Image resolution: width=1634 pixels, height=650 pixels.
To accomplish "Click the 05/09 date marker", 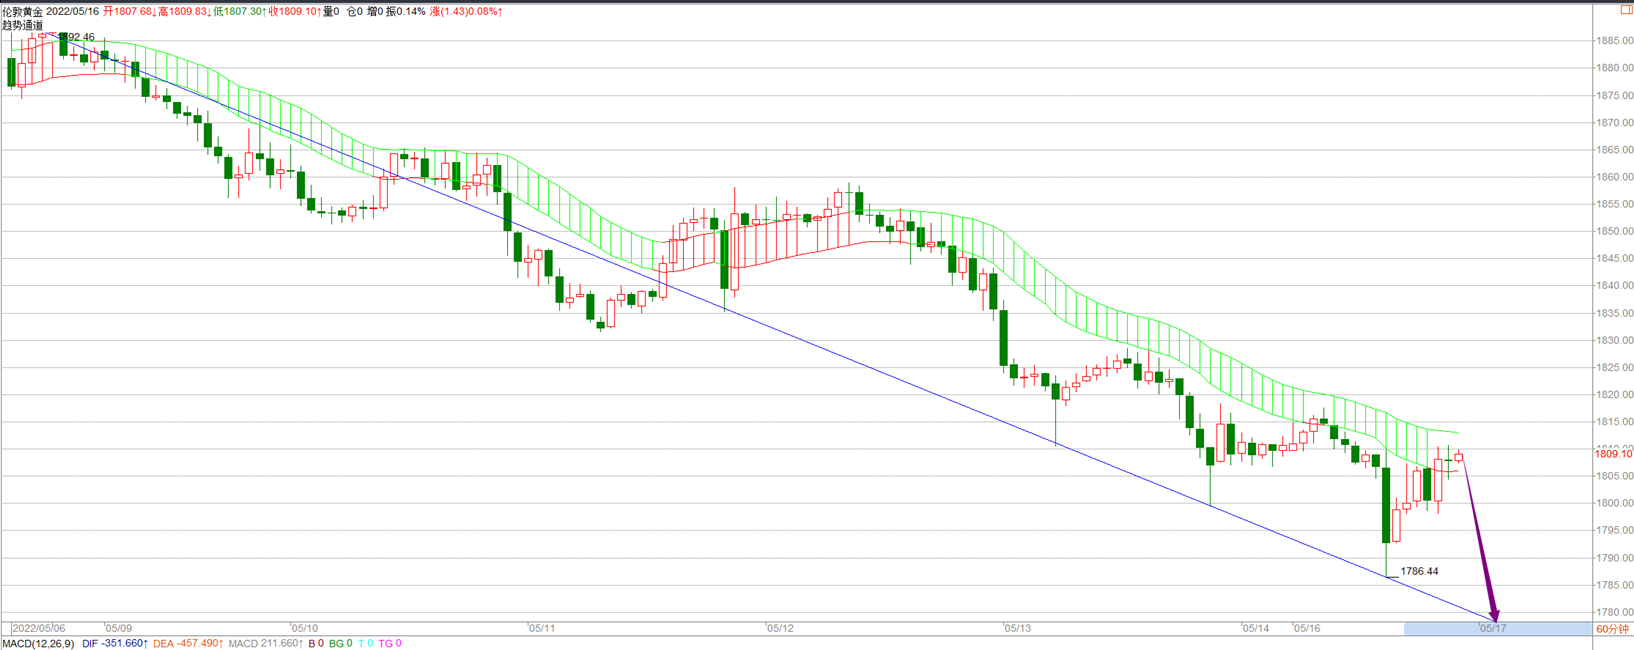I will tap(118, 628).
